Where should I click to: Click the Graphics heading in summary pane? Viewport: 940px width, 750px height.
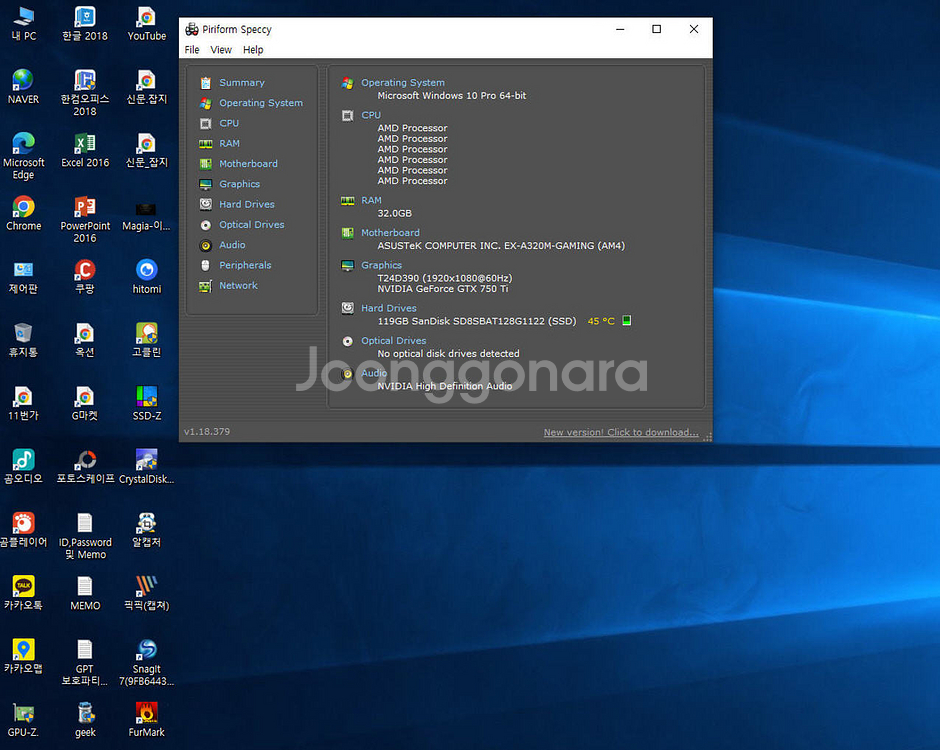coord(381,265)
